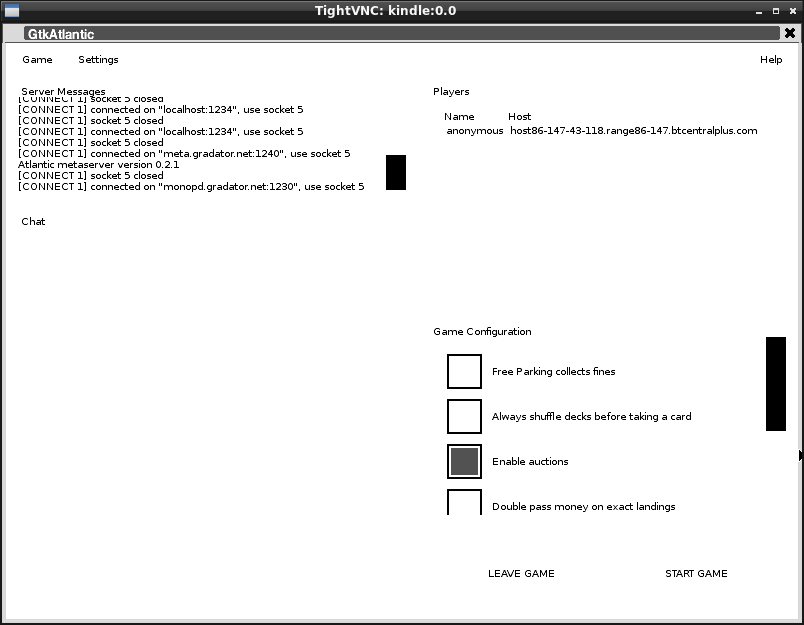Screen dimensions: 804x625
Task: Enable Free Parking collects fines checkbox
Action: 464,371
